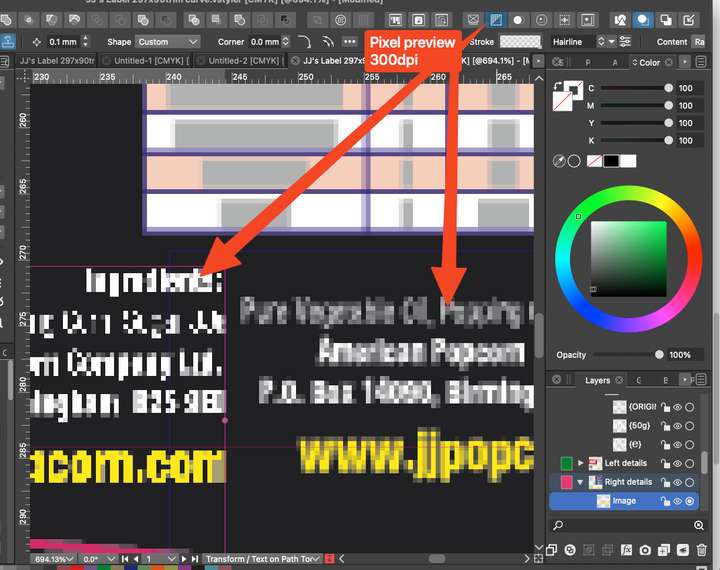The width and height of the screenshot is (720, 570).
Task: Click the fx effects icon in Layers panel
Action: [x=626, y=550]
